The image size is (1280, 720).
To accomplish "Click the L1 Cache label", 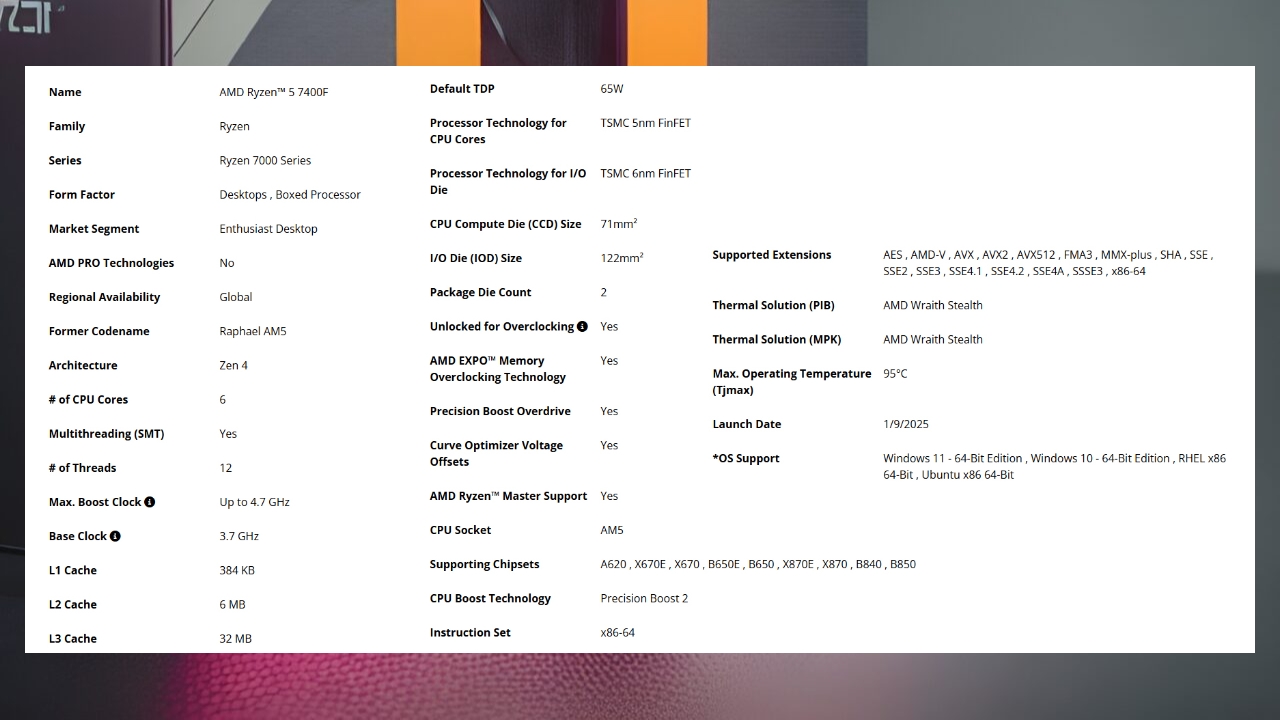I will click(x=73, y=570).
